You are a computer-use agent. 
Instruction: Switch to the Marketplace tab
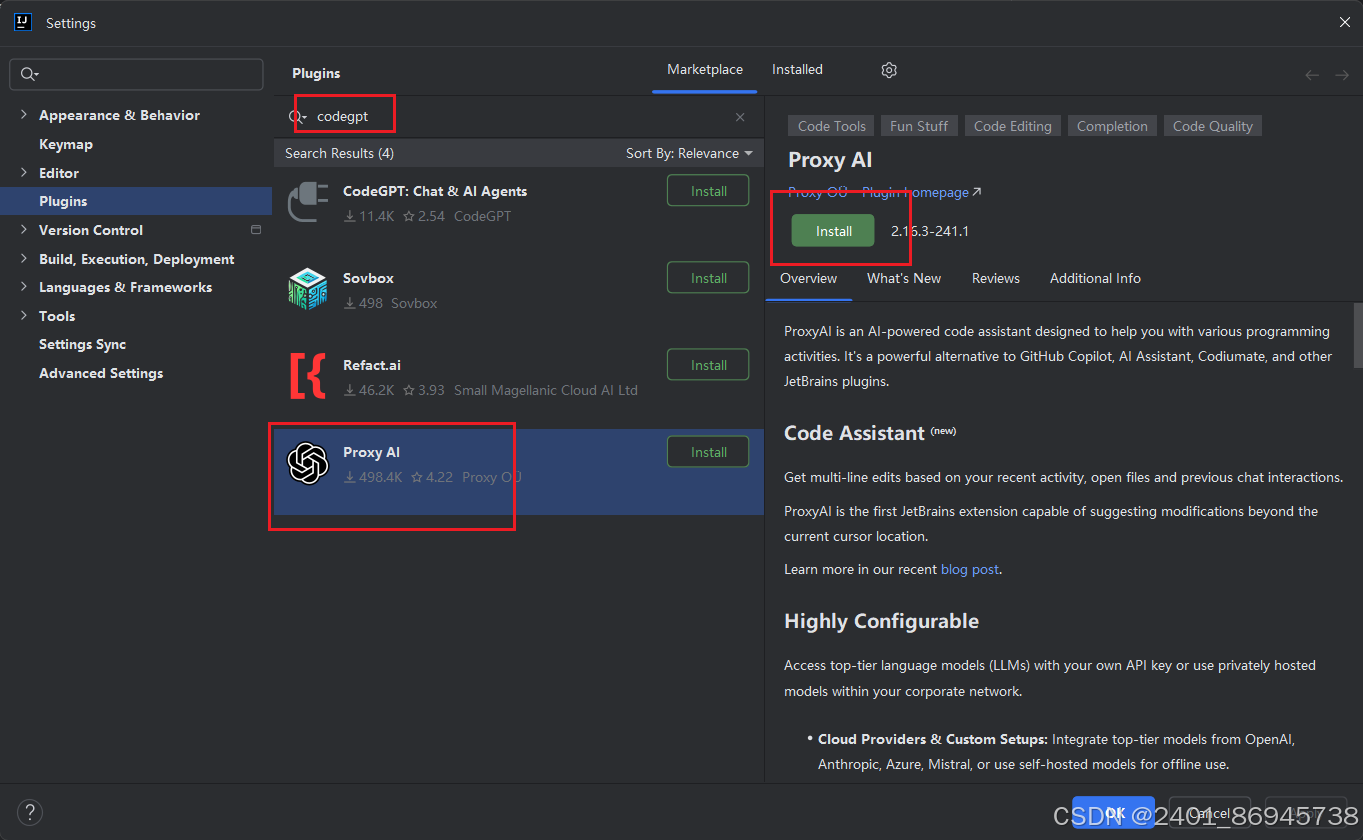705,70
